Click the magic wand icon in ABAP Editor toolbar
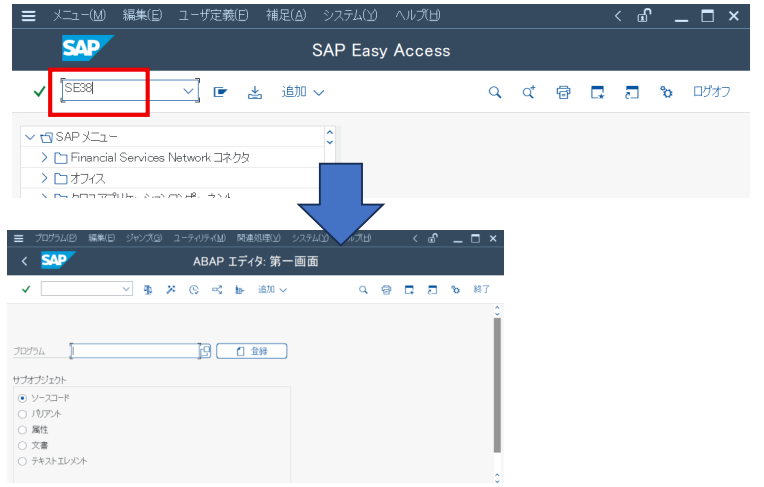 (x=171, y=290)
